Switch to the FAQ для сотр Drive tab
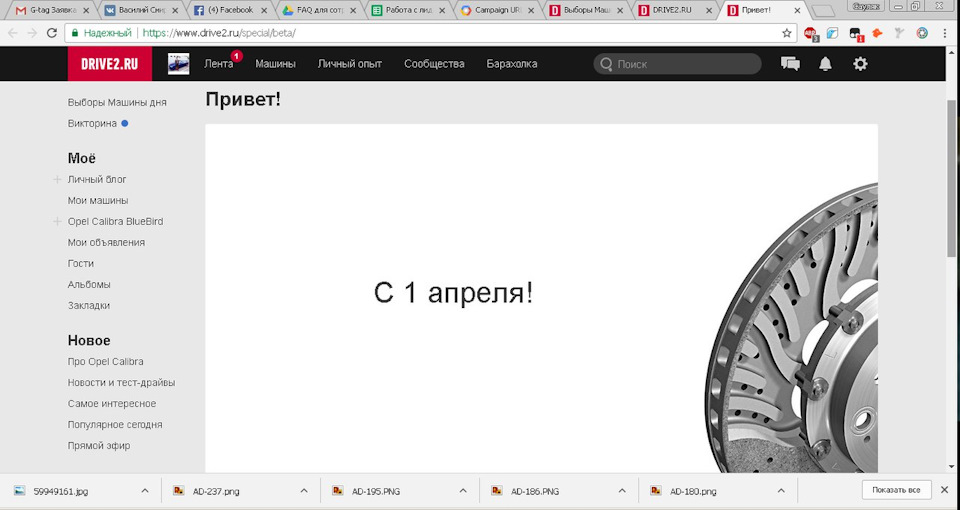The height and width of the screenshot is (510, 960). click(320, 10)
